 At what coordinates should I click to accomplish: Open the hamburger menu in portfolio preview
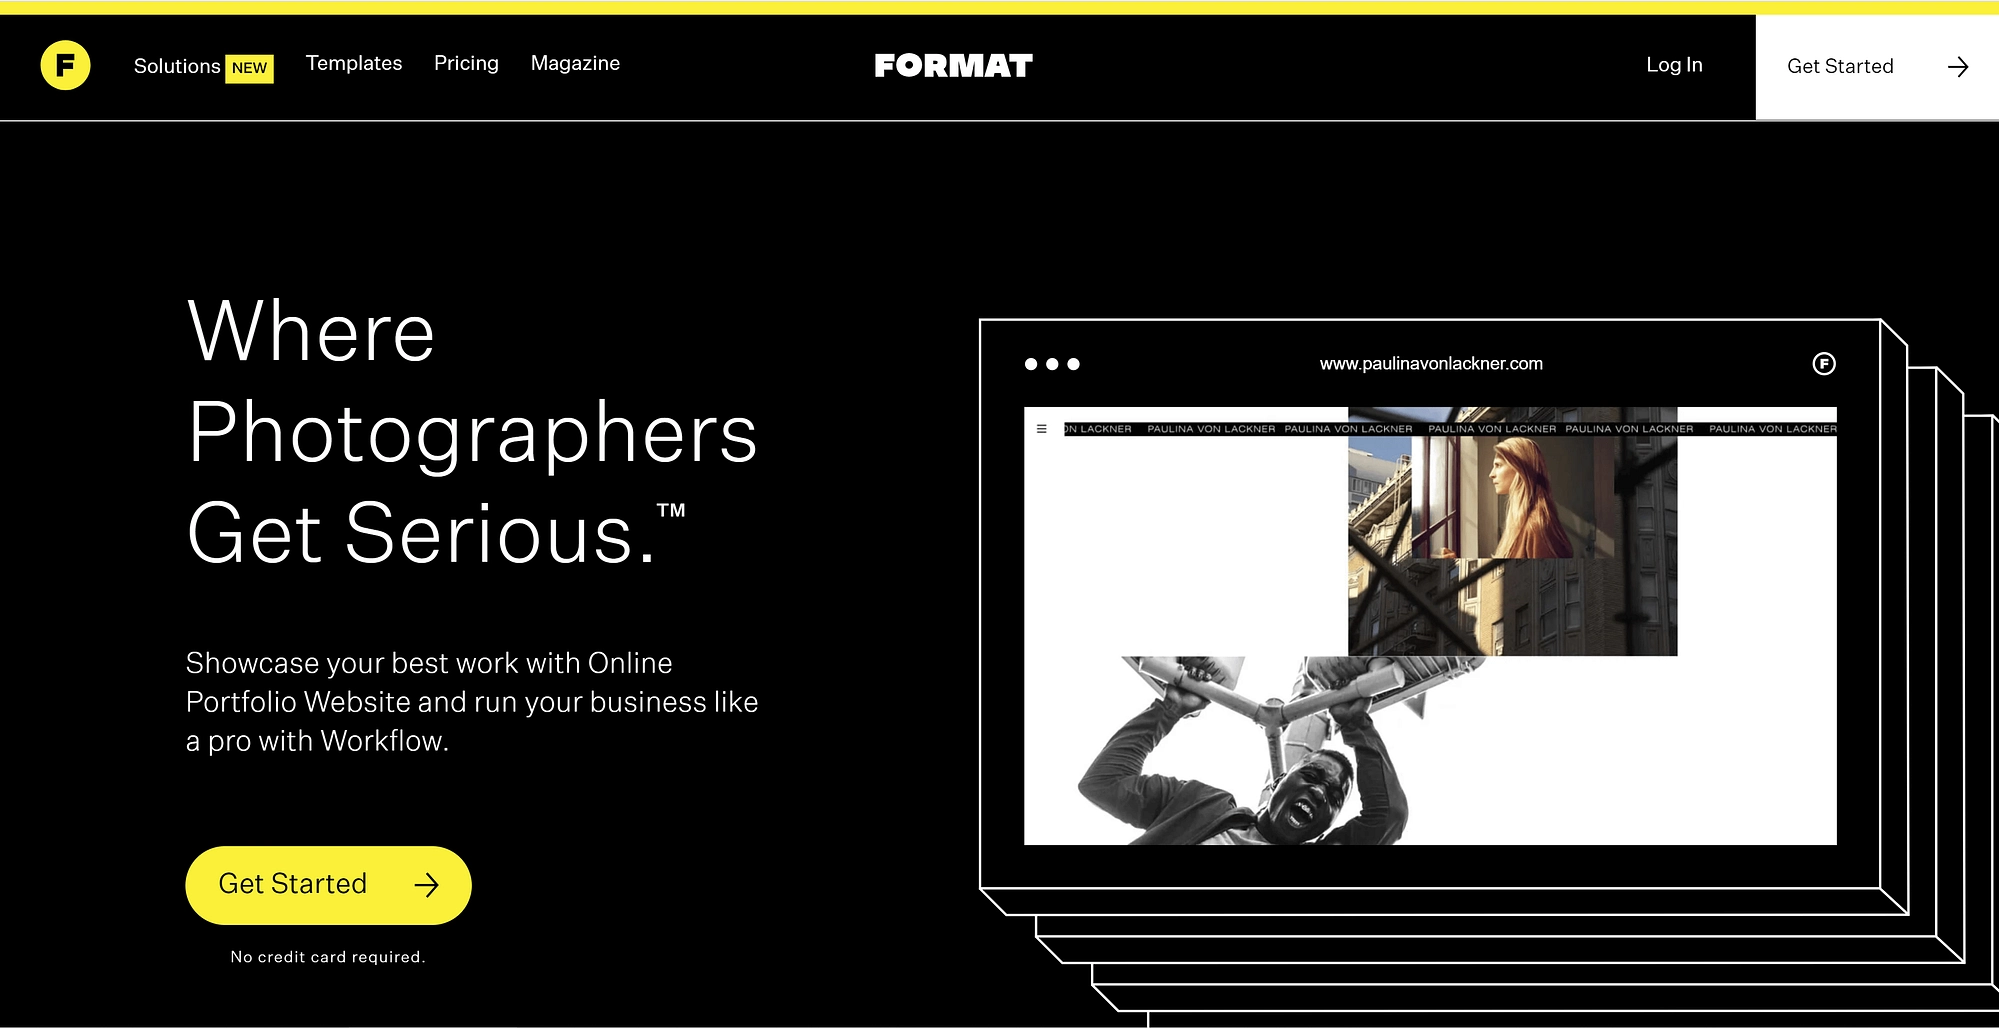pos(1042,429)
